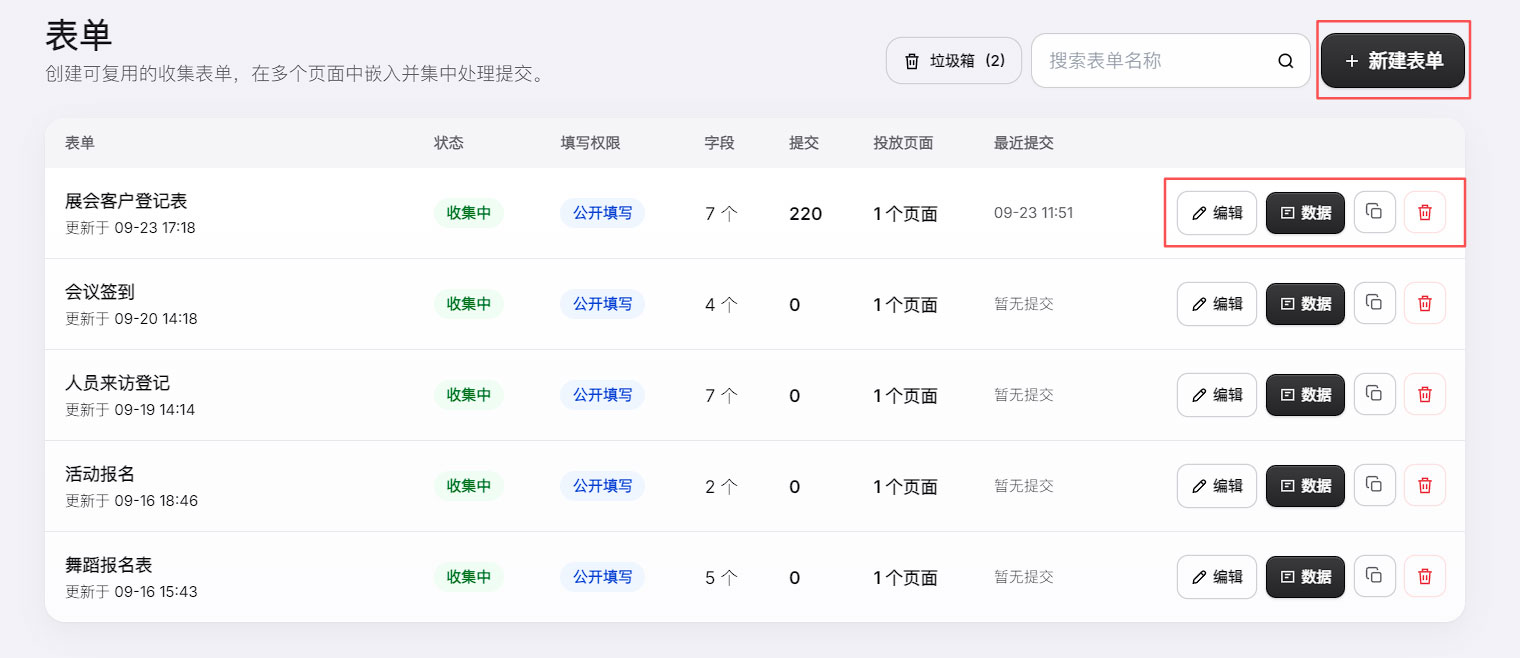View 数据 for 展会客户登记表
This screenshot has width=1520, height=658.
point(1305,213)
